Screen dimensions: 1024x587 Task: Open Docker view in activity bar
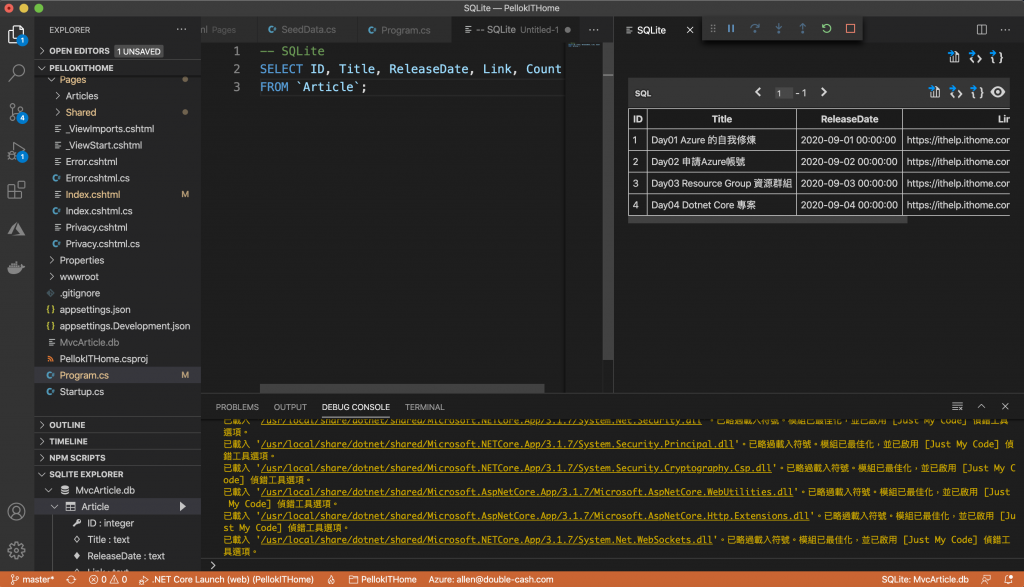[16, 268]
